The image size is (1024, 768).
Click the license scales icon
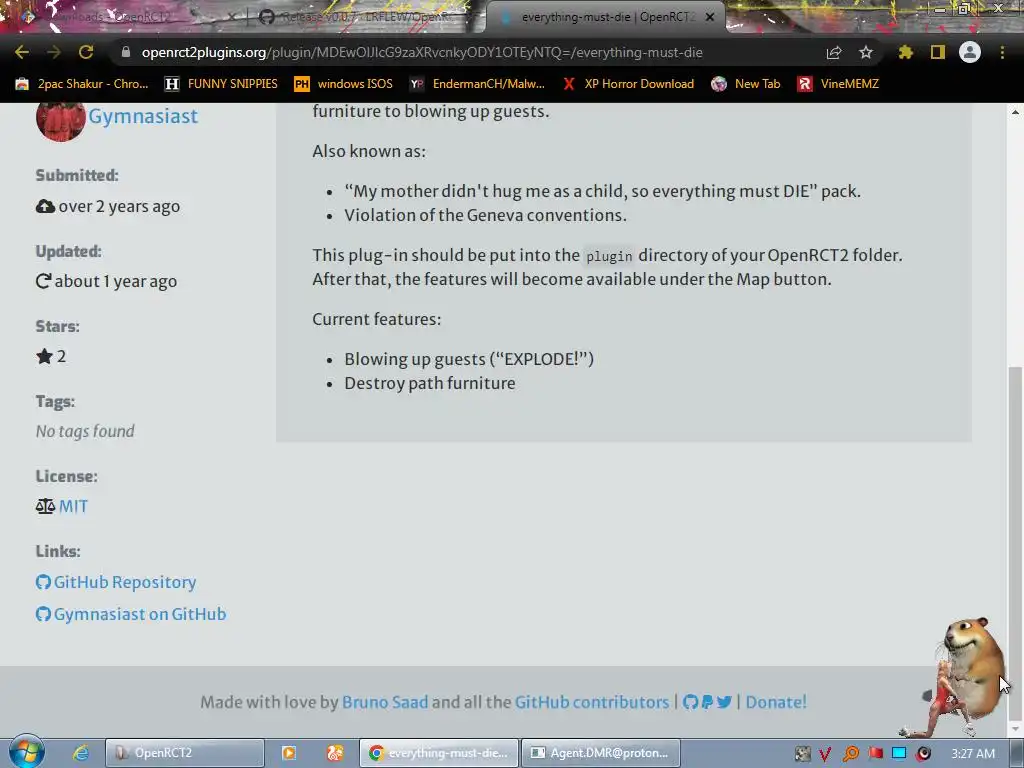tap(45, 506)
